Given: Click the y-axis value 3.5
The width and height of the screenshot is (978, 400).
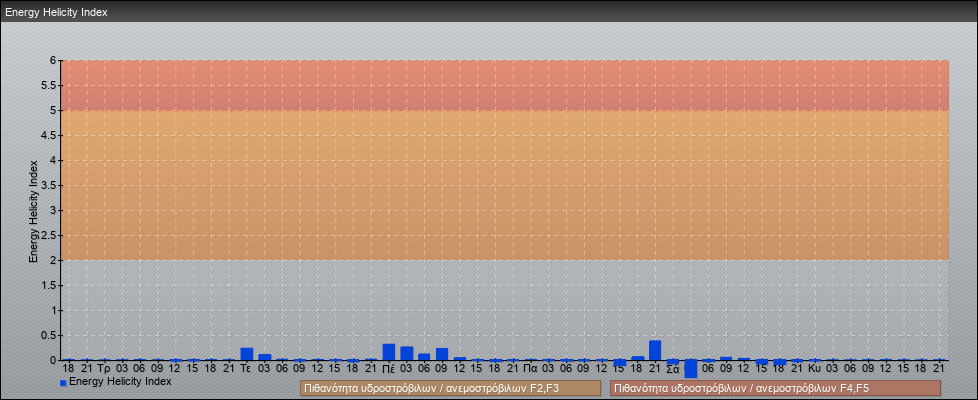Looking at the screenshot, I should pyautogui.click(x=49, y=185).
